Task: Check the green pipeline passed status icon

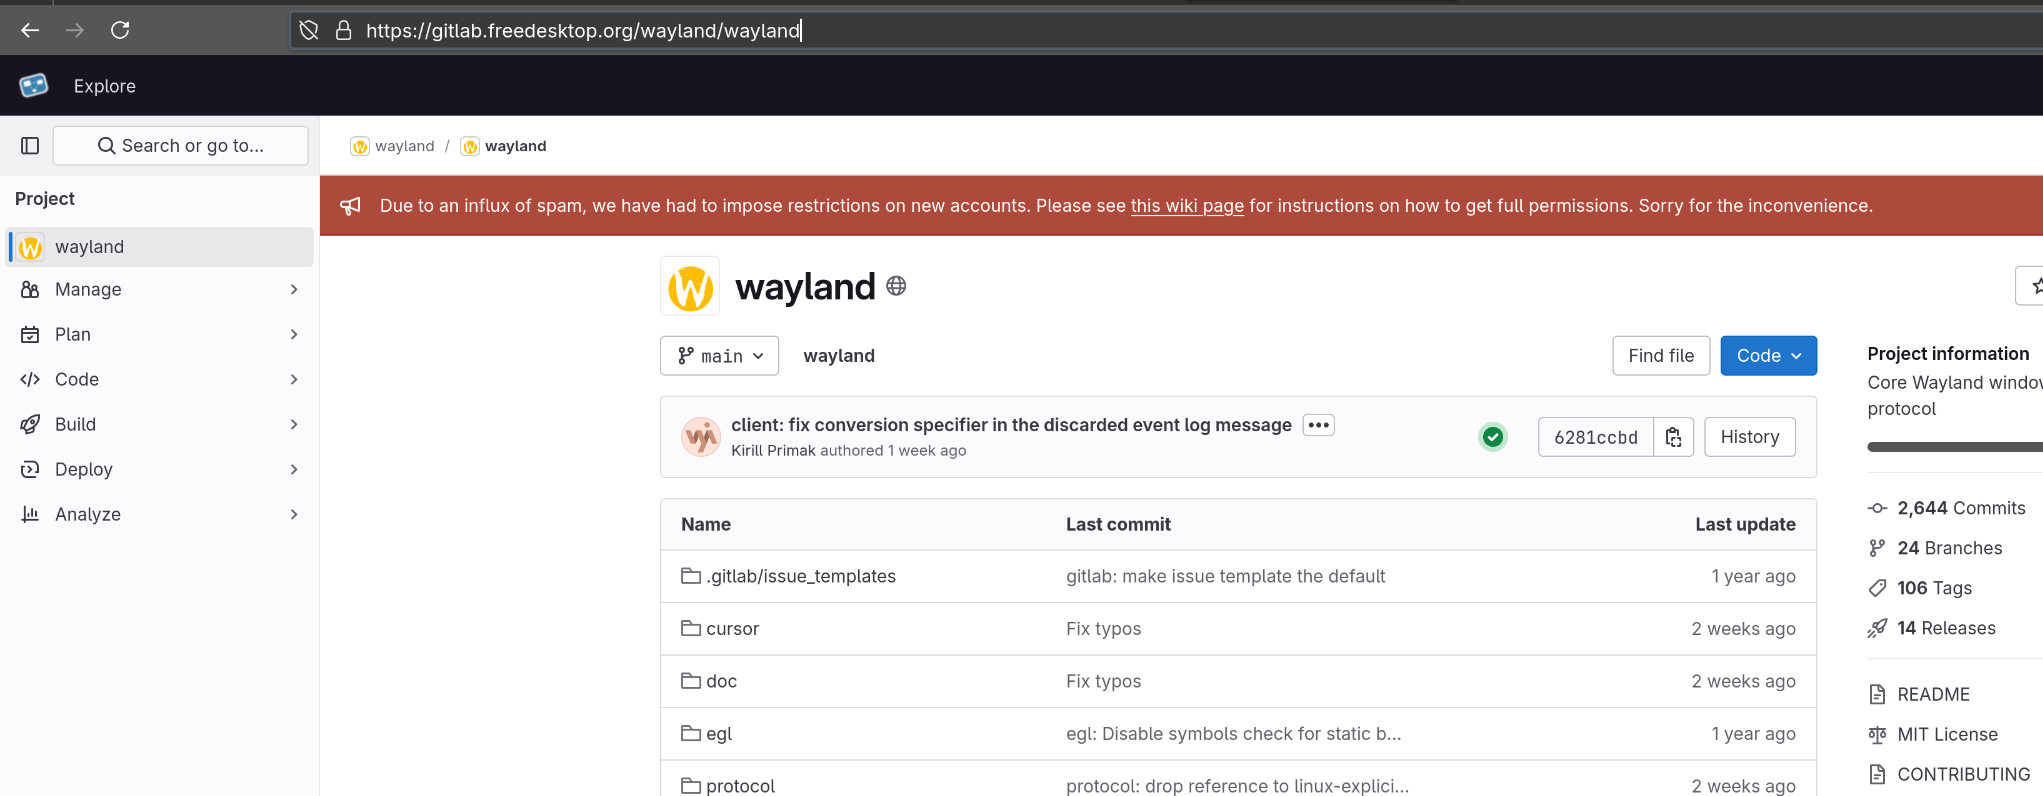Action: click(1493, 437)
